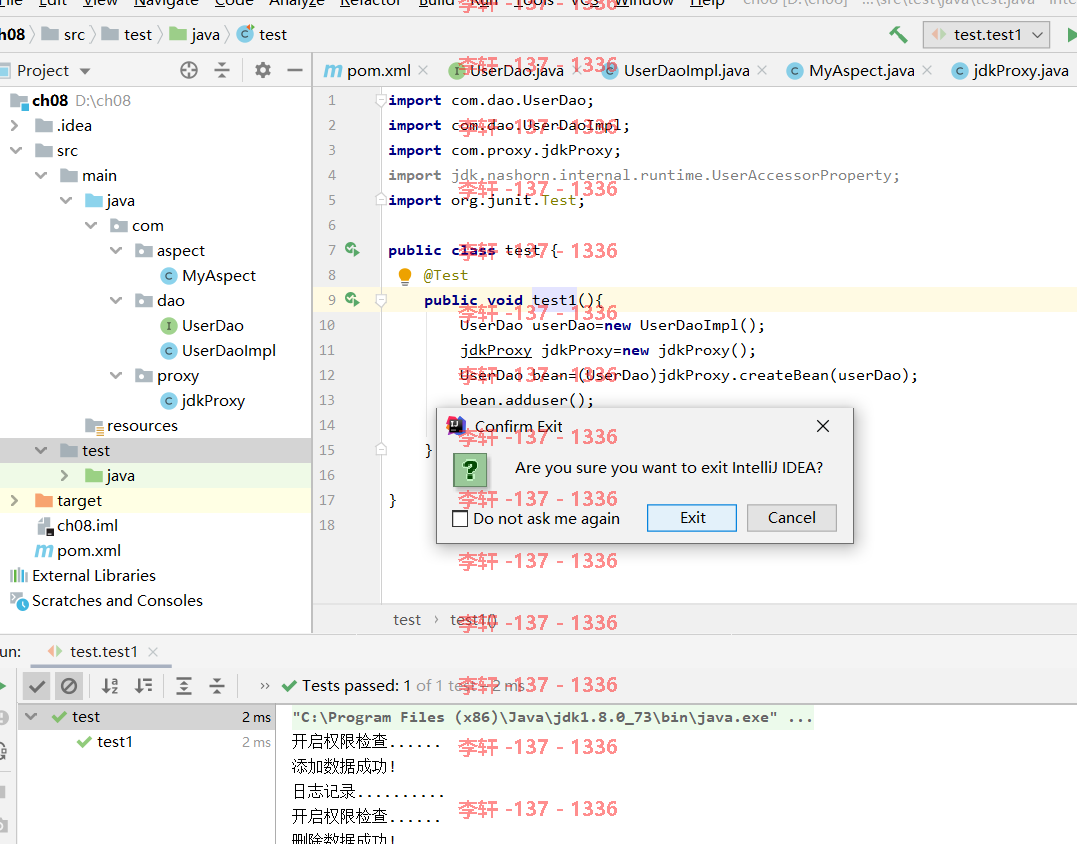1077x844 pixels.
Task: Toggle Show Ignored tests button
Action: pyautogui.click(x=69, y=686)
